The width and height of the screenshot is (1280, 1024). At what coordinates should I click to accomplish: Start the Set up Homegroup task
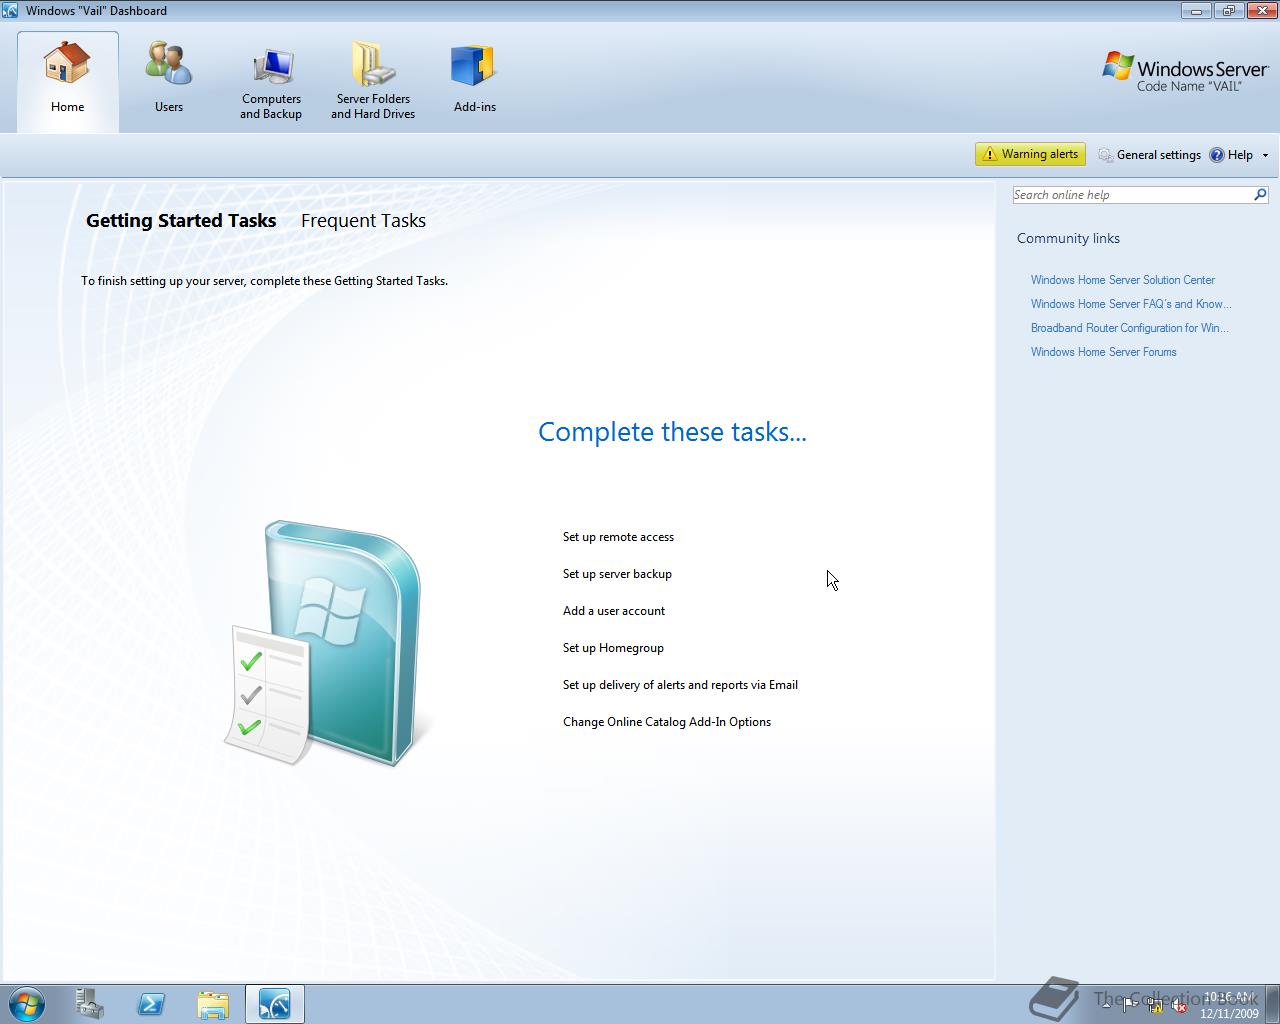coord(613,648)
